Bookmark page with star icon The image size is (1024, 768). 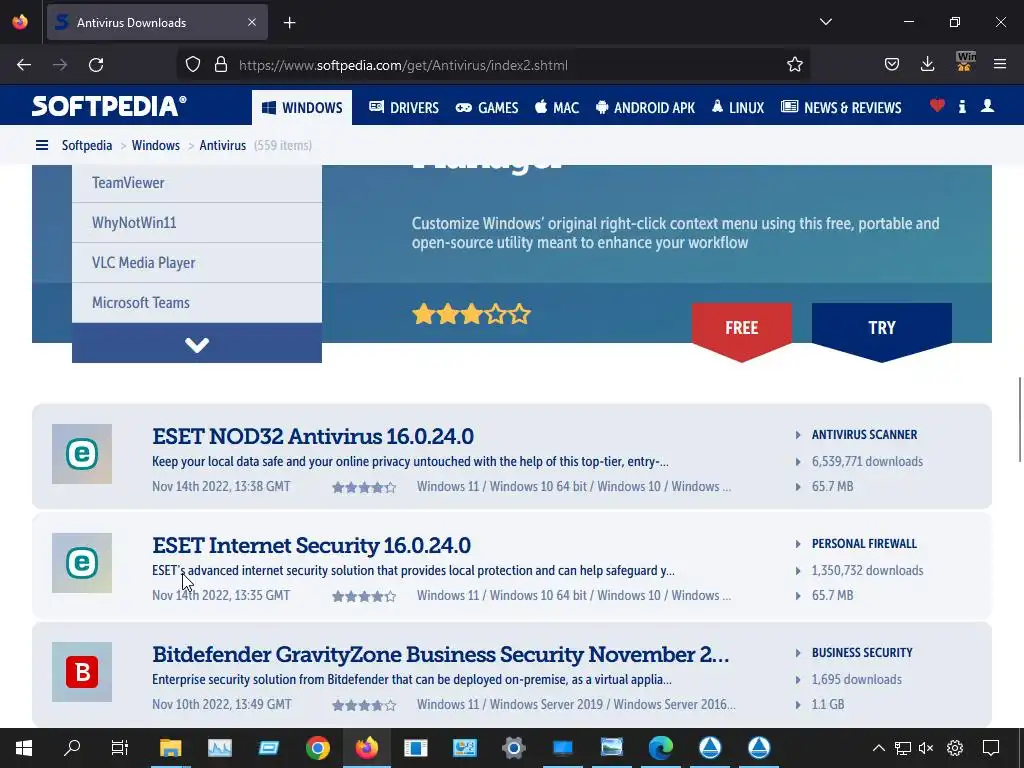(x=795, y=65)
